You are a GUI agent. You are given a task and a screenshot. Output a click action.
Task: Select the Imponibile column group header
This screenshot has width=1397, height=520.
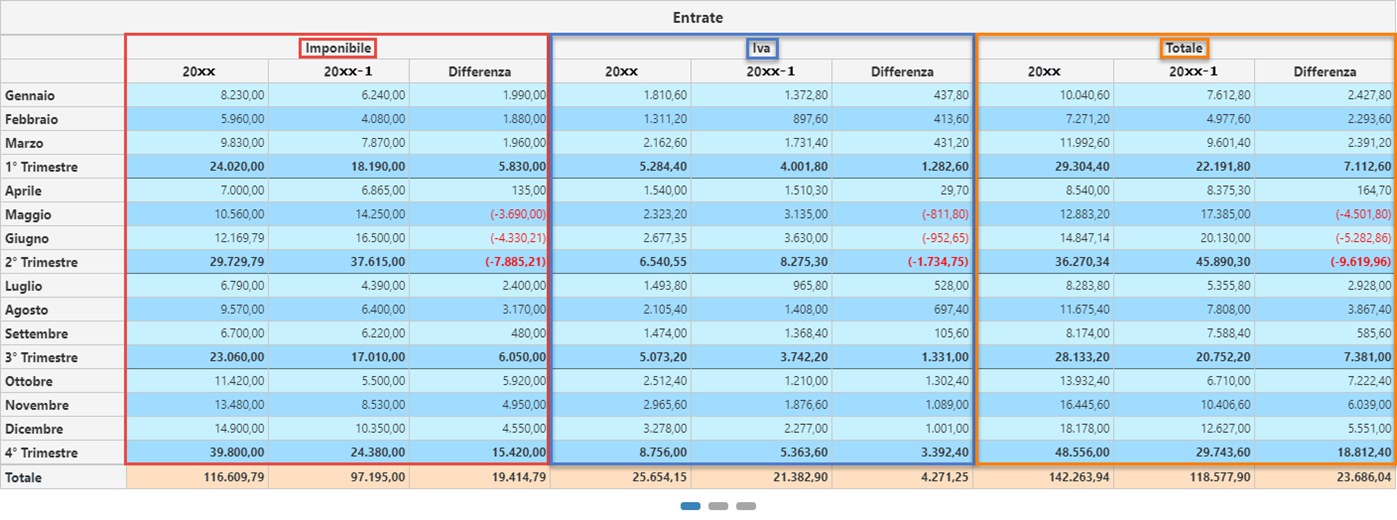pos(339,48)
